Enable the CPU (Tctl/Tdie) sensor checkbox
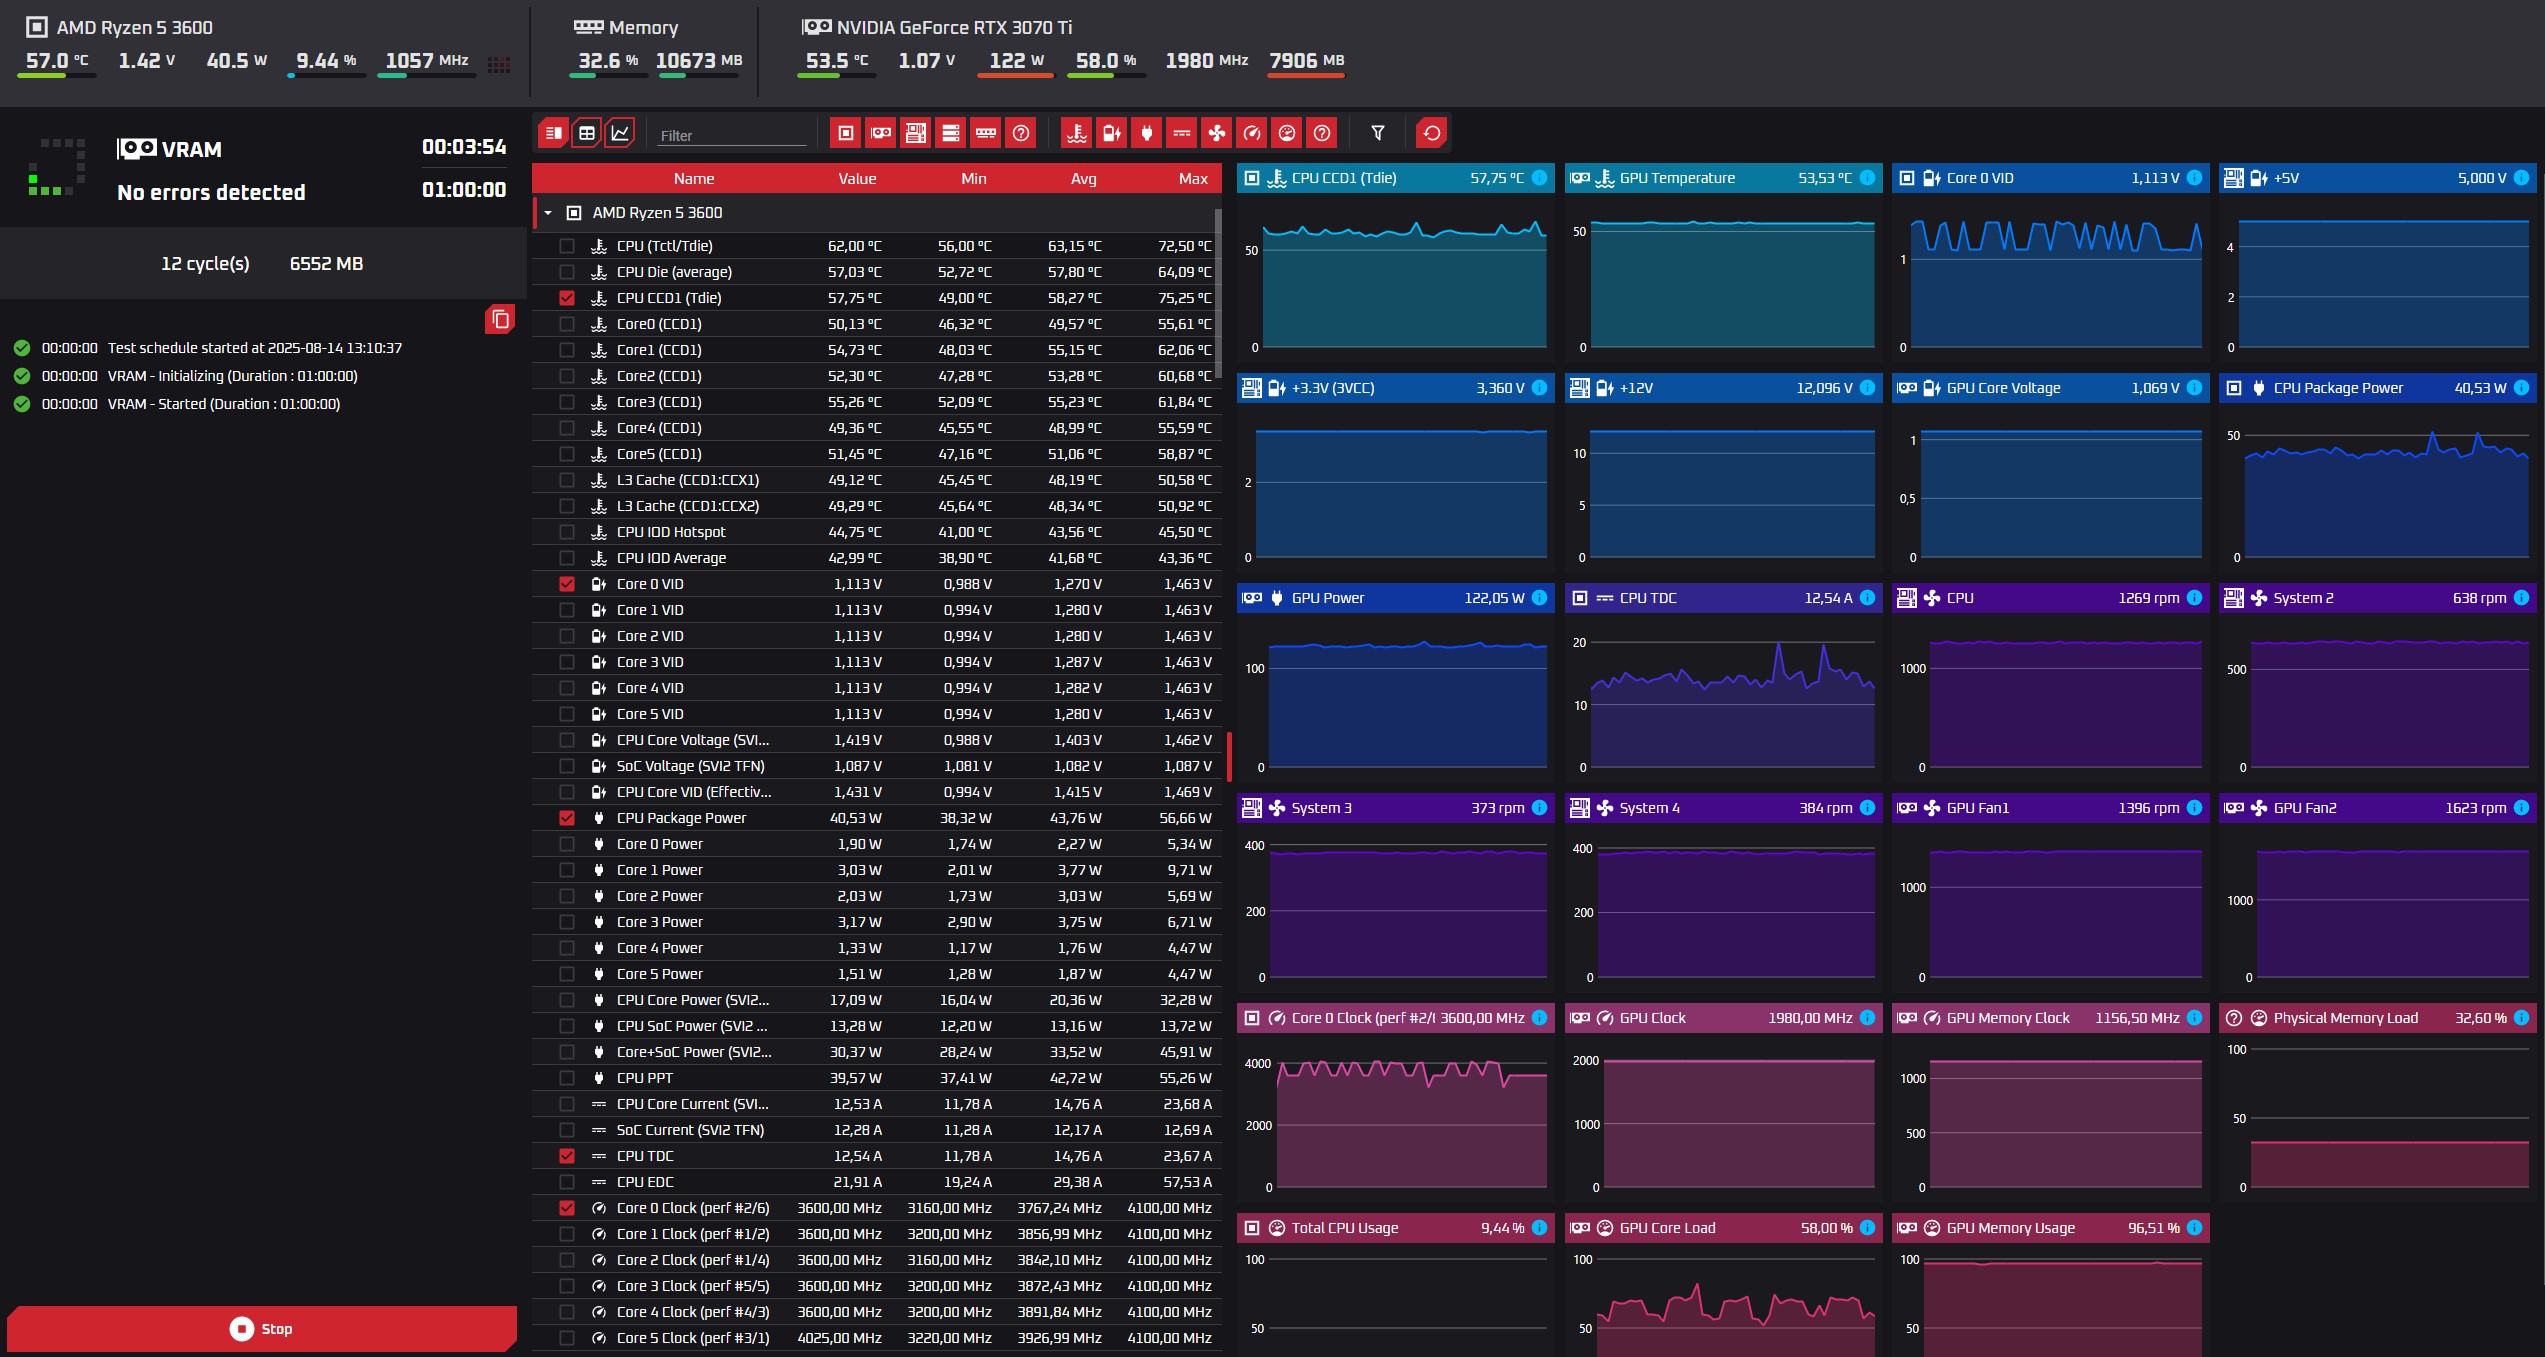 [569, 245]
